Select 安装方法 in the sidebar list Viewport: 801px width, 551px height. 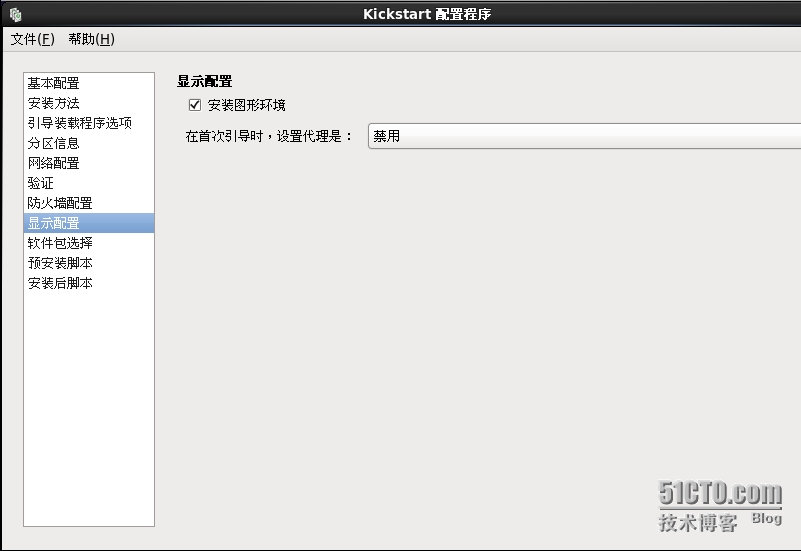[89, 103]
